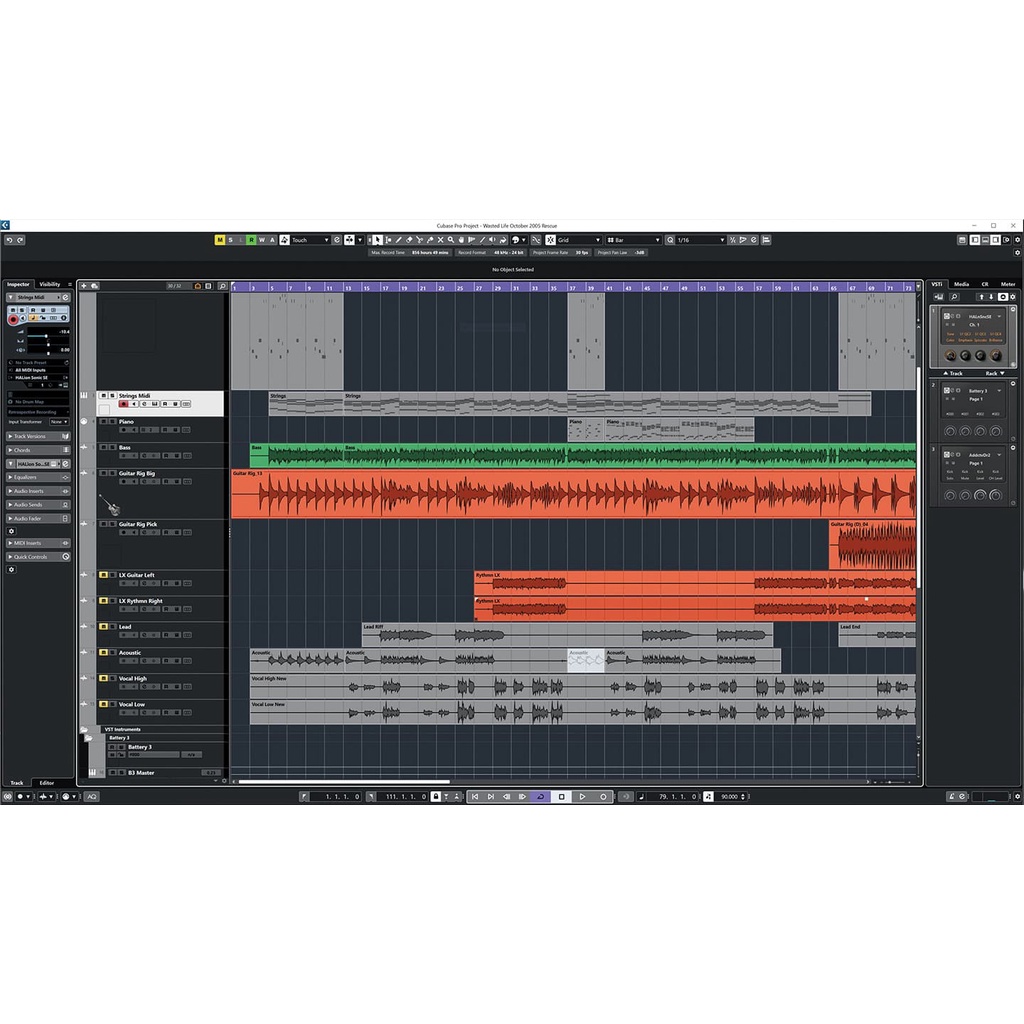
Task: Click the Rewind transport button
Action: pyautogui.click(x=506, y=797)
